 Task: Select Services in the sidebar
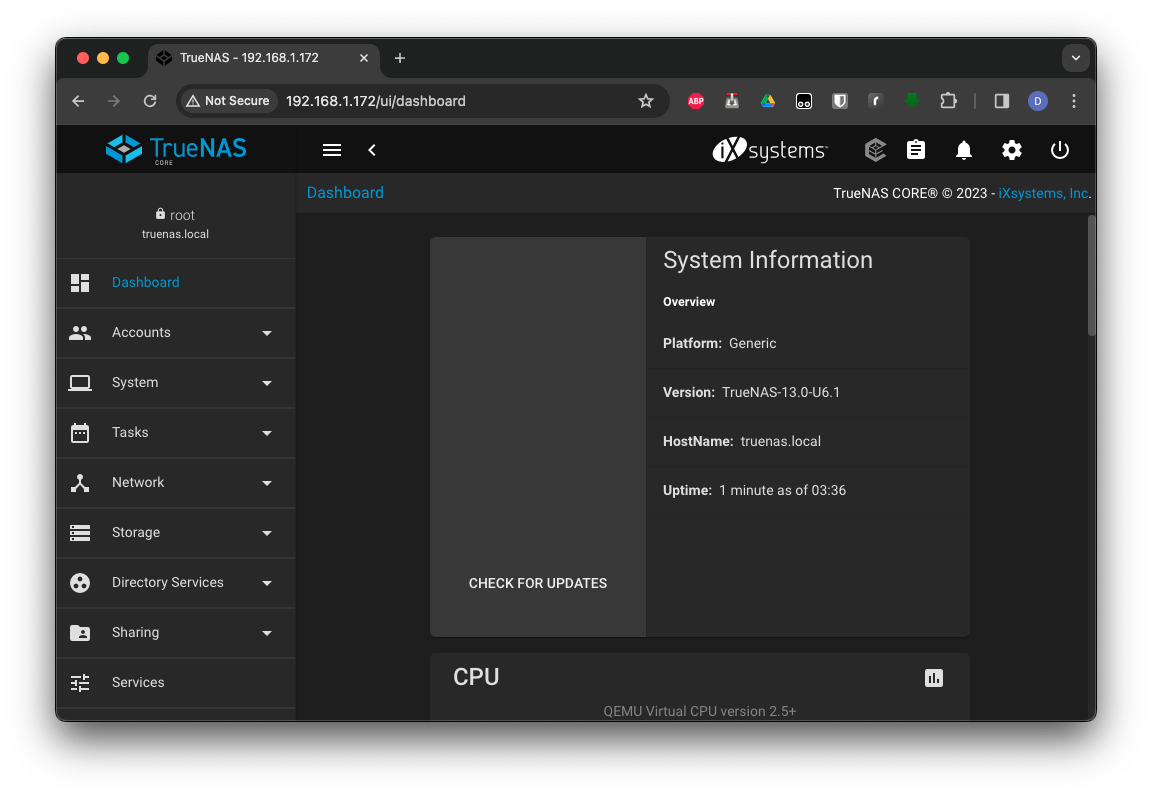click(x=138, y=682)
